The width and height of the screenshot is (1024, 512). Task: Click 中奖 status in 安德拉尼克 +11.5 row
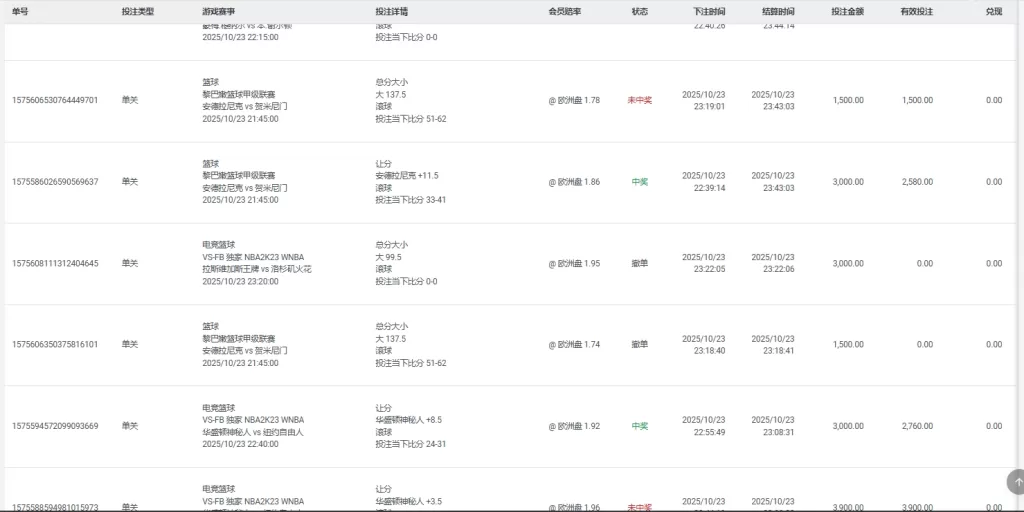click(x=639, y=182)
